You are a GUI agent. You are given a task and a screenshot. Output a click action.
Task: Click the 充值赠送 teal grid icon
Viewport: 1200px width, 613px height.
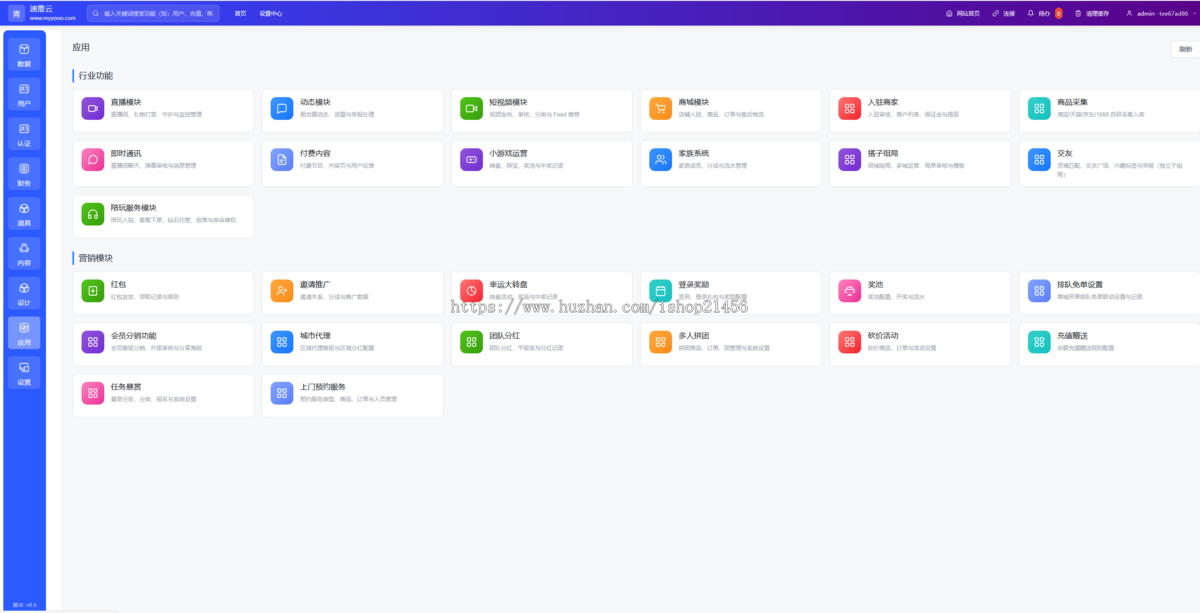1039,342
